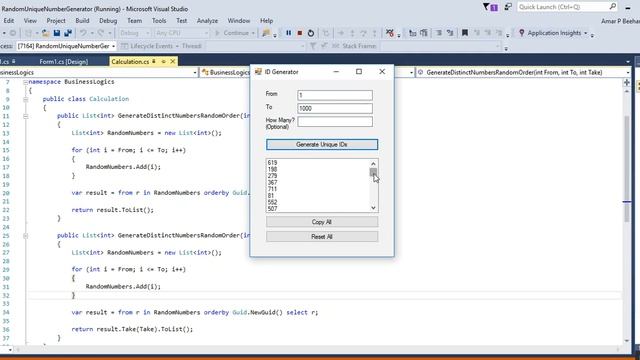
Task: Click the Application Insights pin icon
Action: (x=522, y=33)
